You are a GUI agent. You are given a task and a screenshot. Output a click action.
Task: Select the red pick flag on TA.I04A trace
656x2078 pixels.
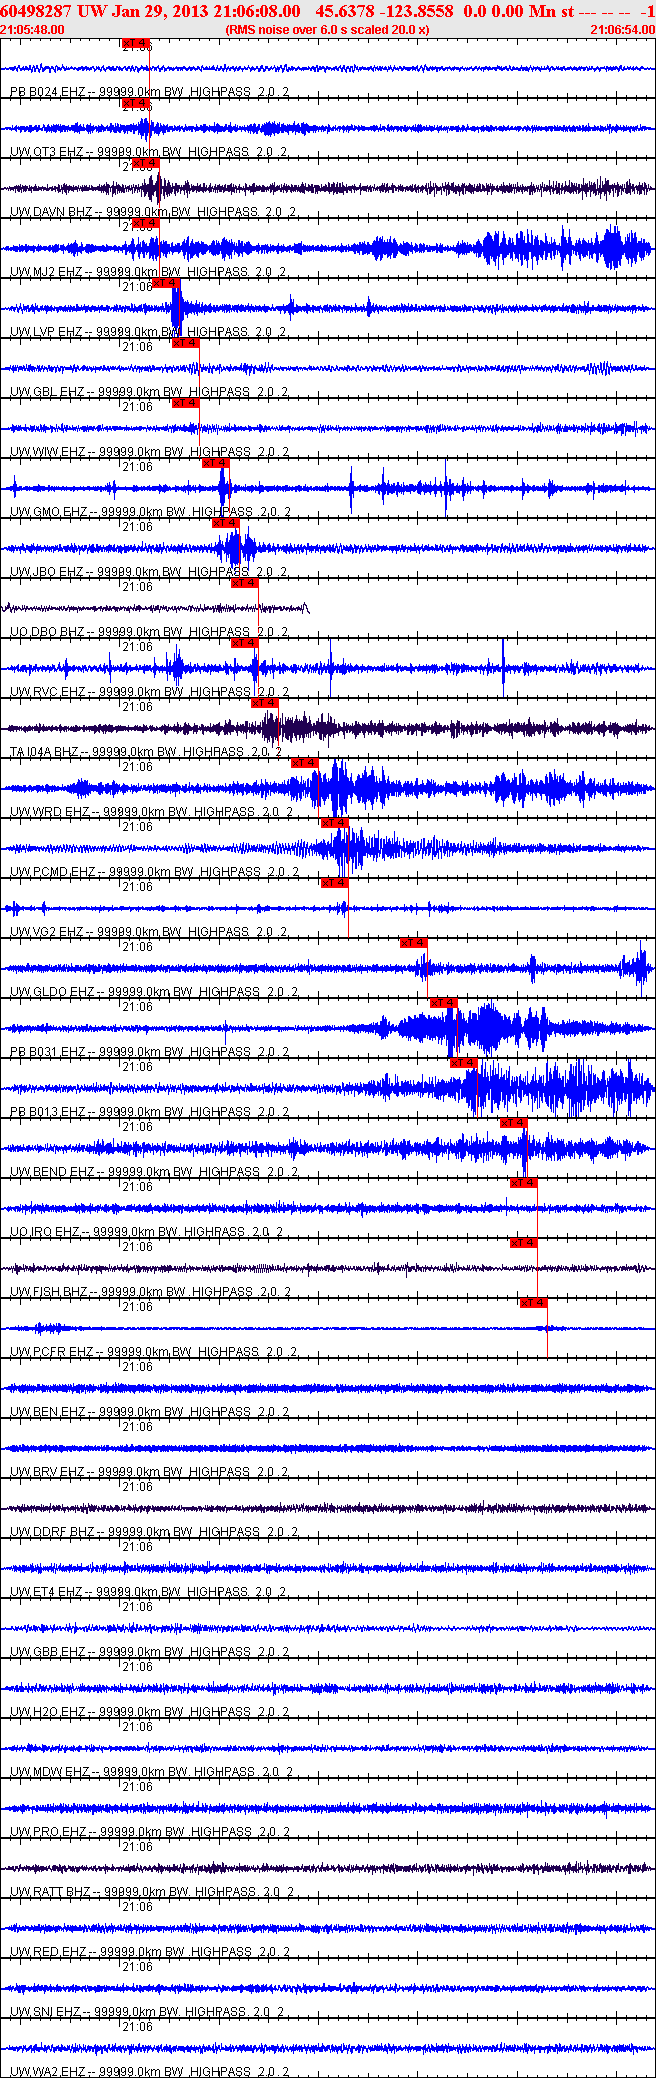coord(265,703)
